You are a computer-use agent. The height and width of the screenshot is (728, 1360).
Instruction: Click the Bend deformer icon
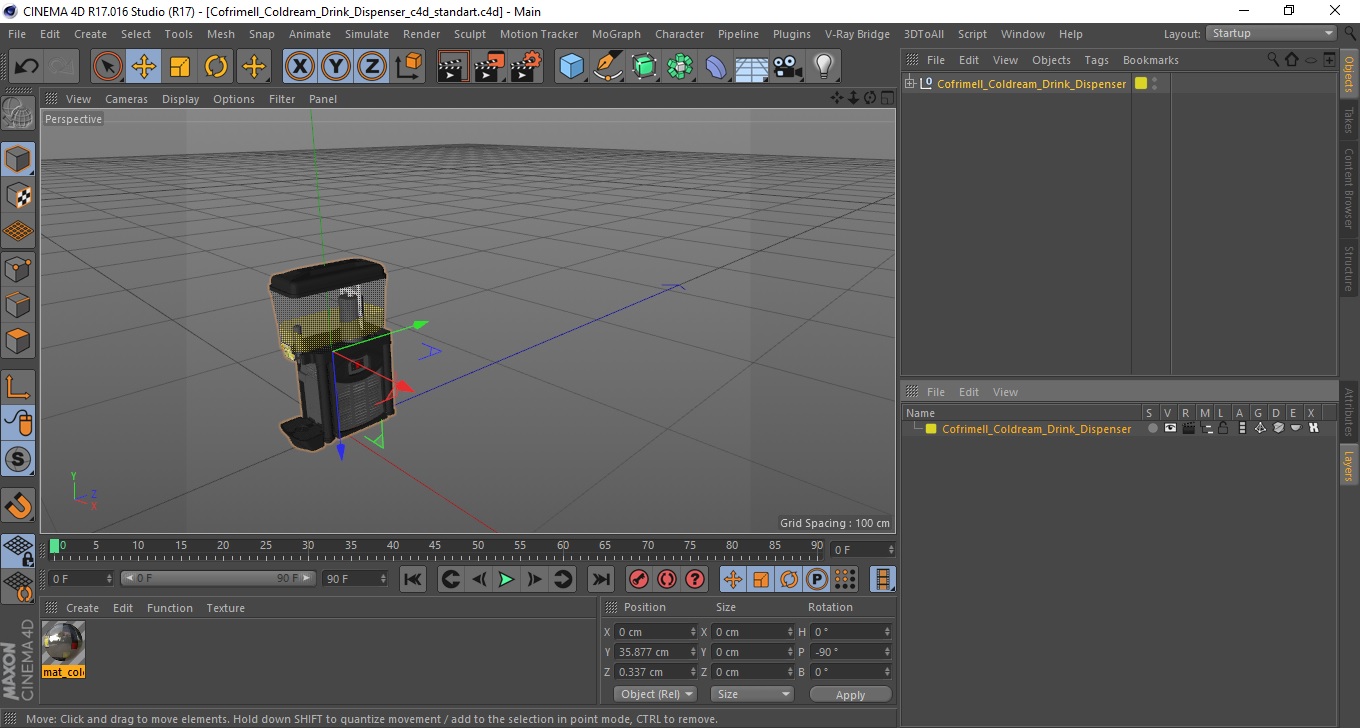(x=716, y=67)
